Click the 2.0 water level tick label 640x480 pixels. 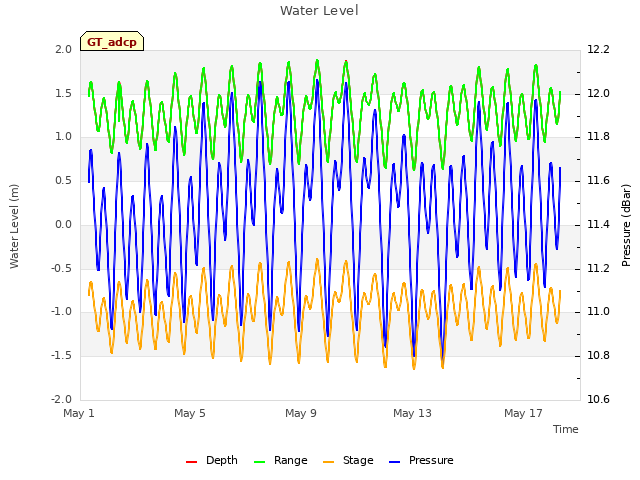tap(63, 49)
